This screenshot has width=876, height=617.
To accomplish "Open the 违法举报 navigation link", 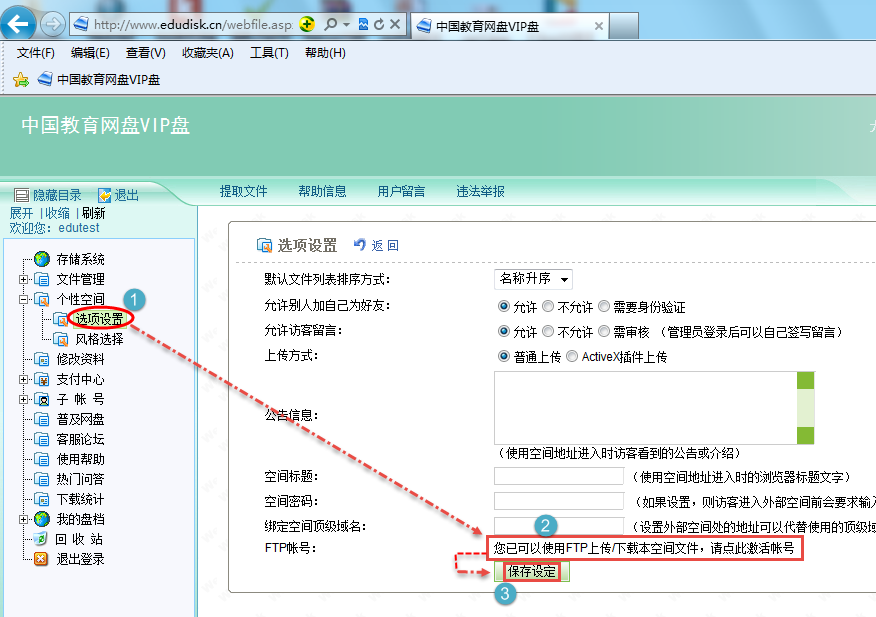I will click(x=480, y=191).
